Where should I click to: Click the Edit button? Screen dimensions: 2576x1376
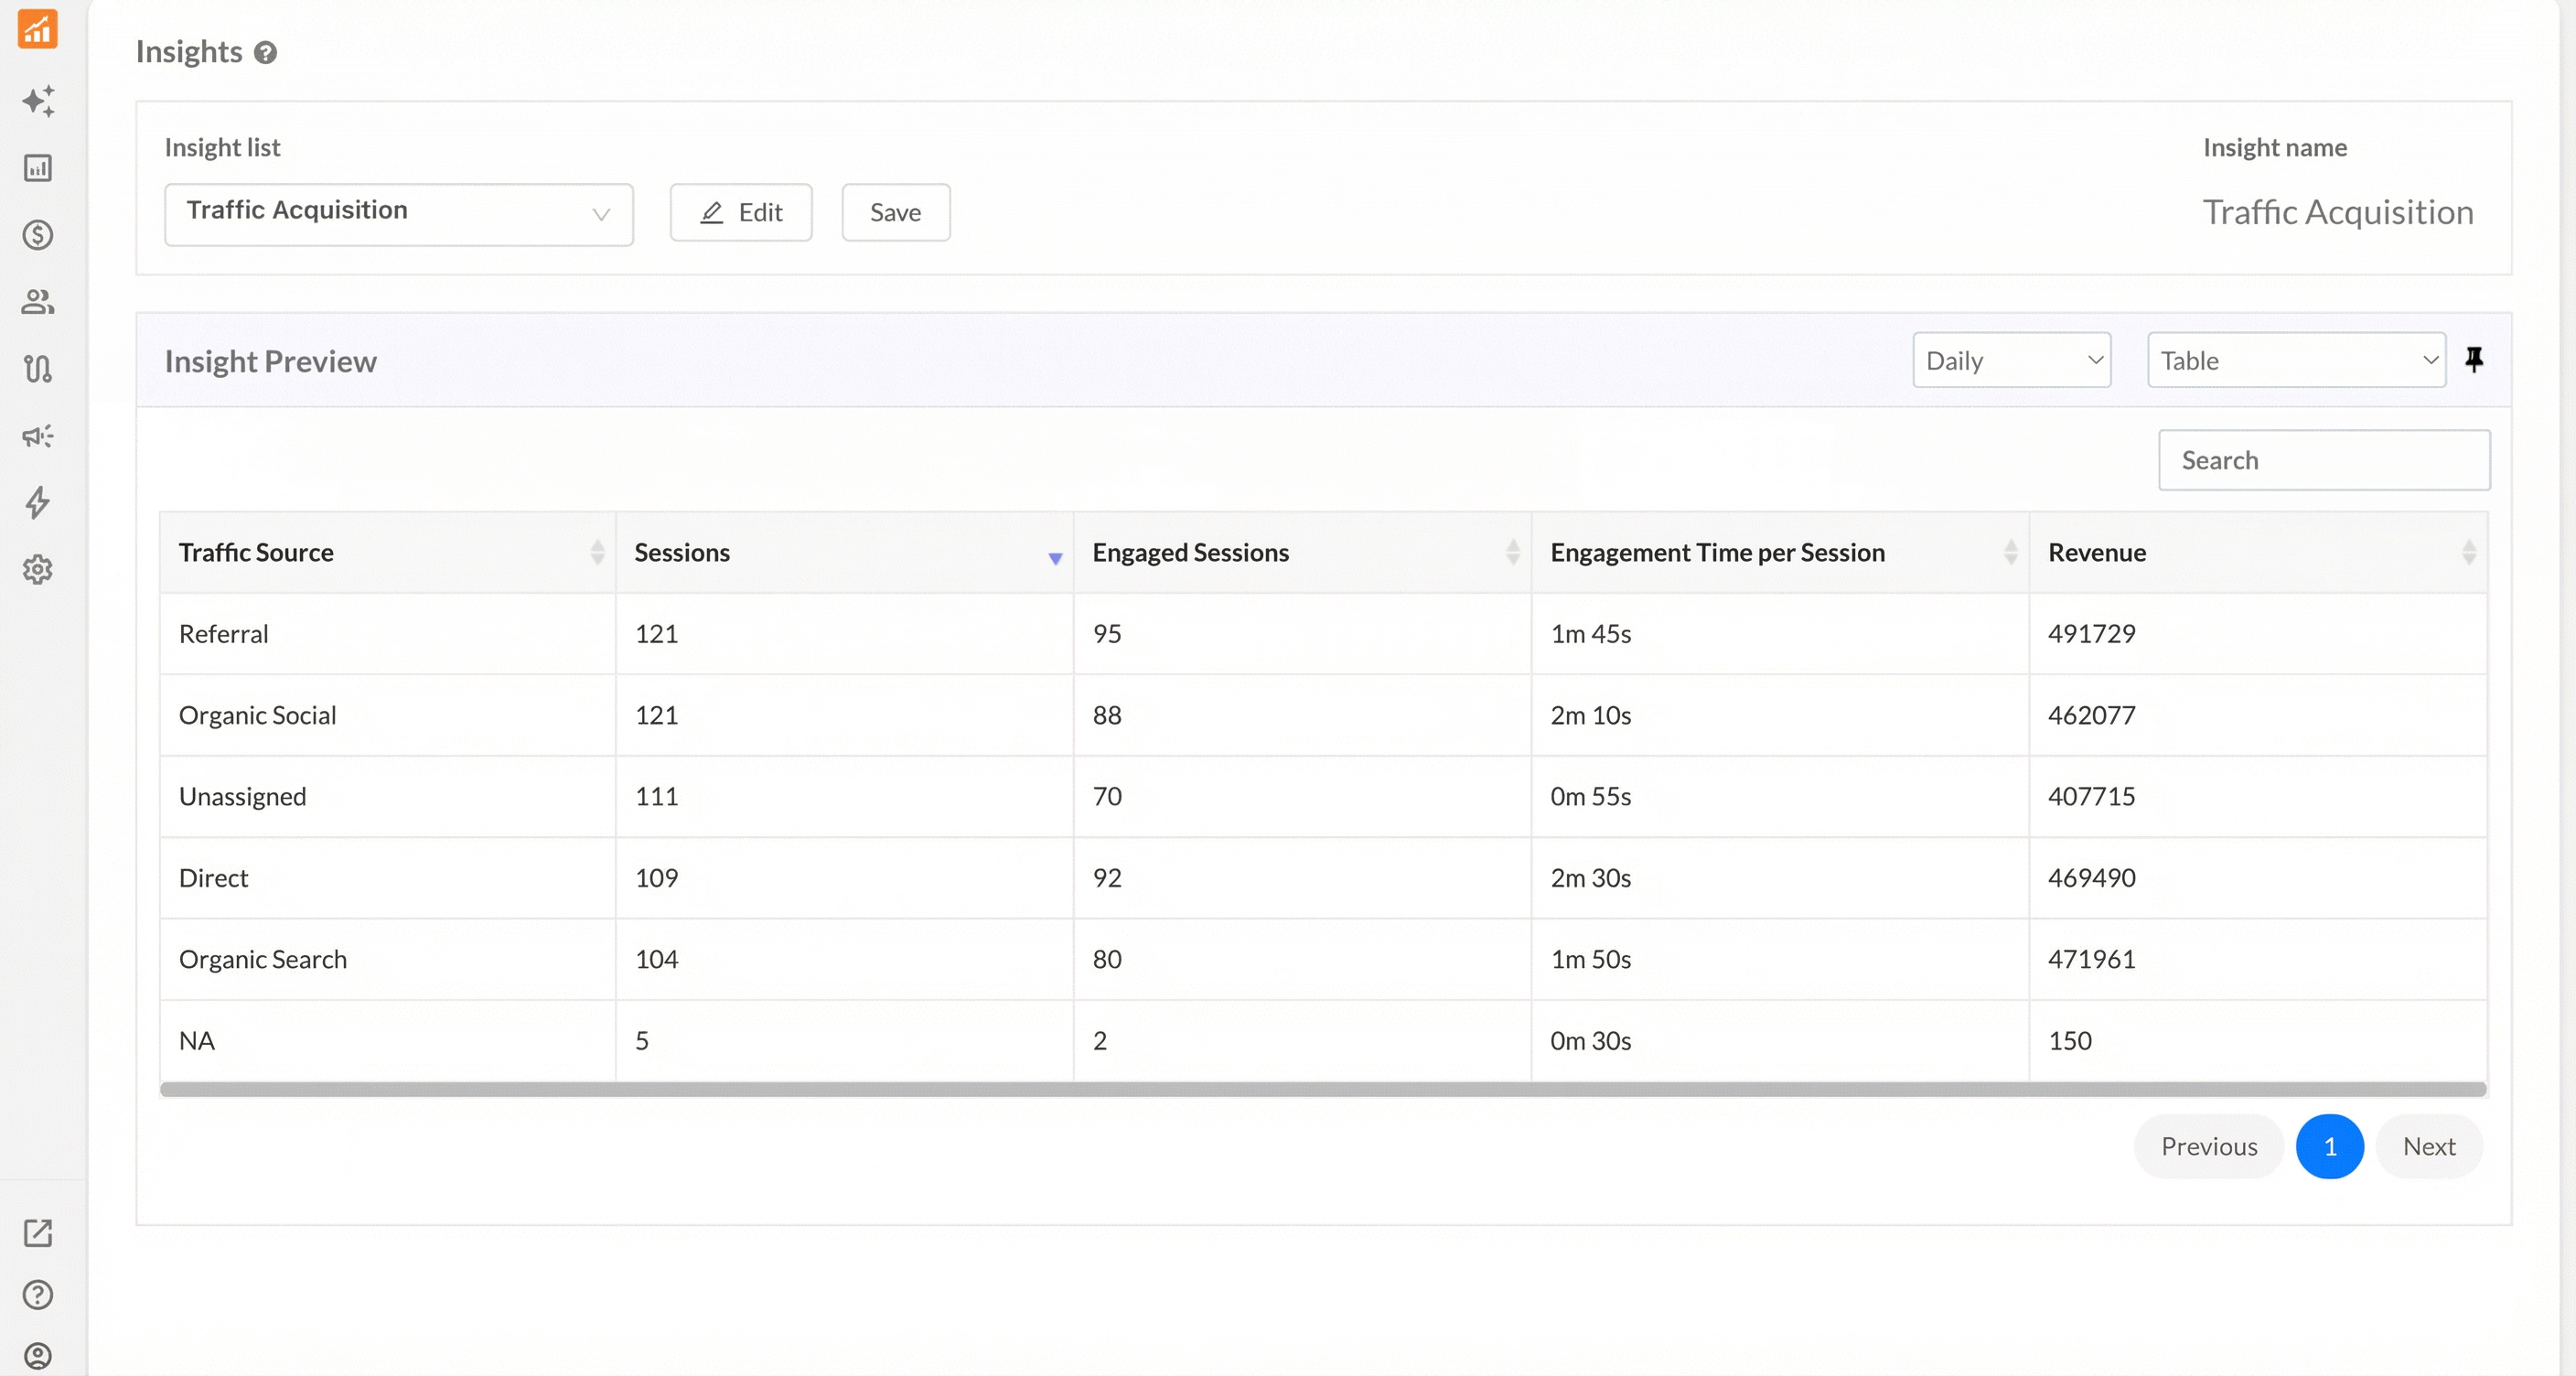(740, 212)
